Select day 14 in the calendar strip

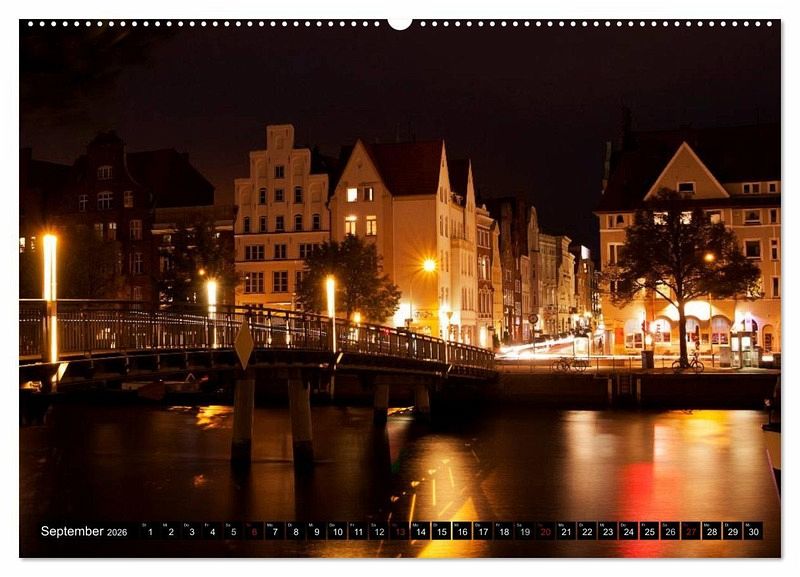click(420, 531)
